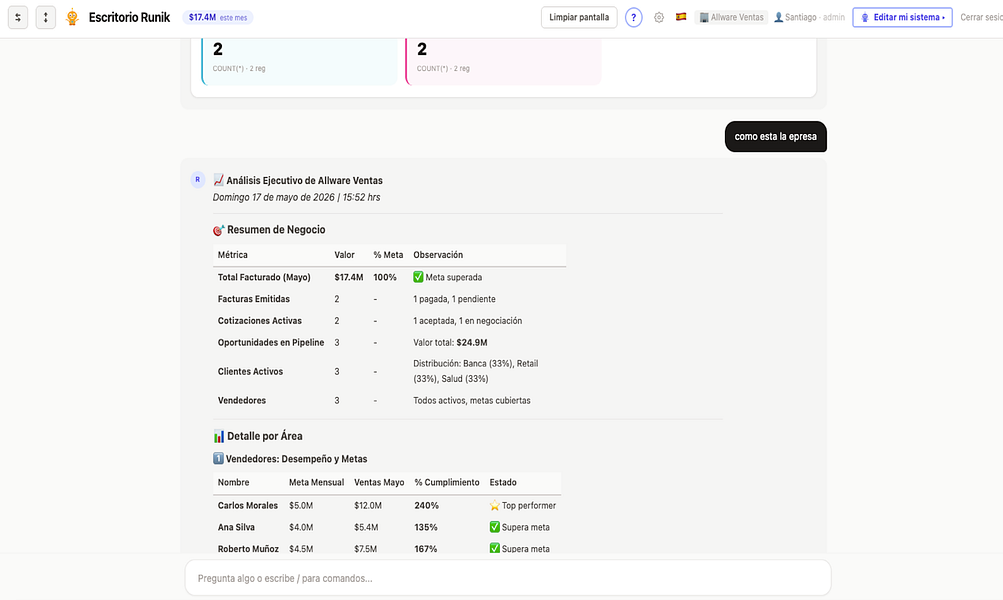Click the Runik robot mascot logo

pos(72,17)
